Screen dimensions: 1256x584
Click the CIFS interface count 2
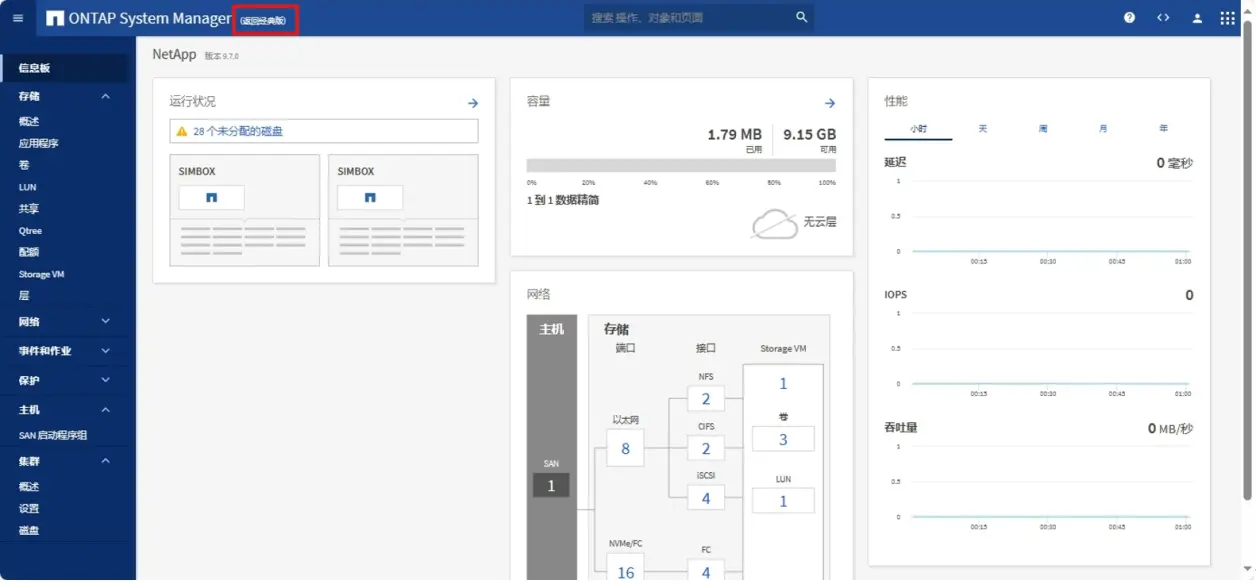(x=706, y=449)
